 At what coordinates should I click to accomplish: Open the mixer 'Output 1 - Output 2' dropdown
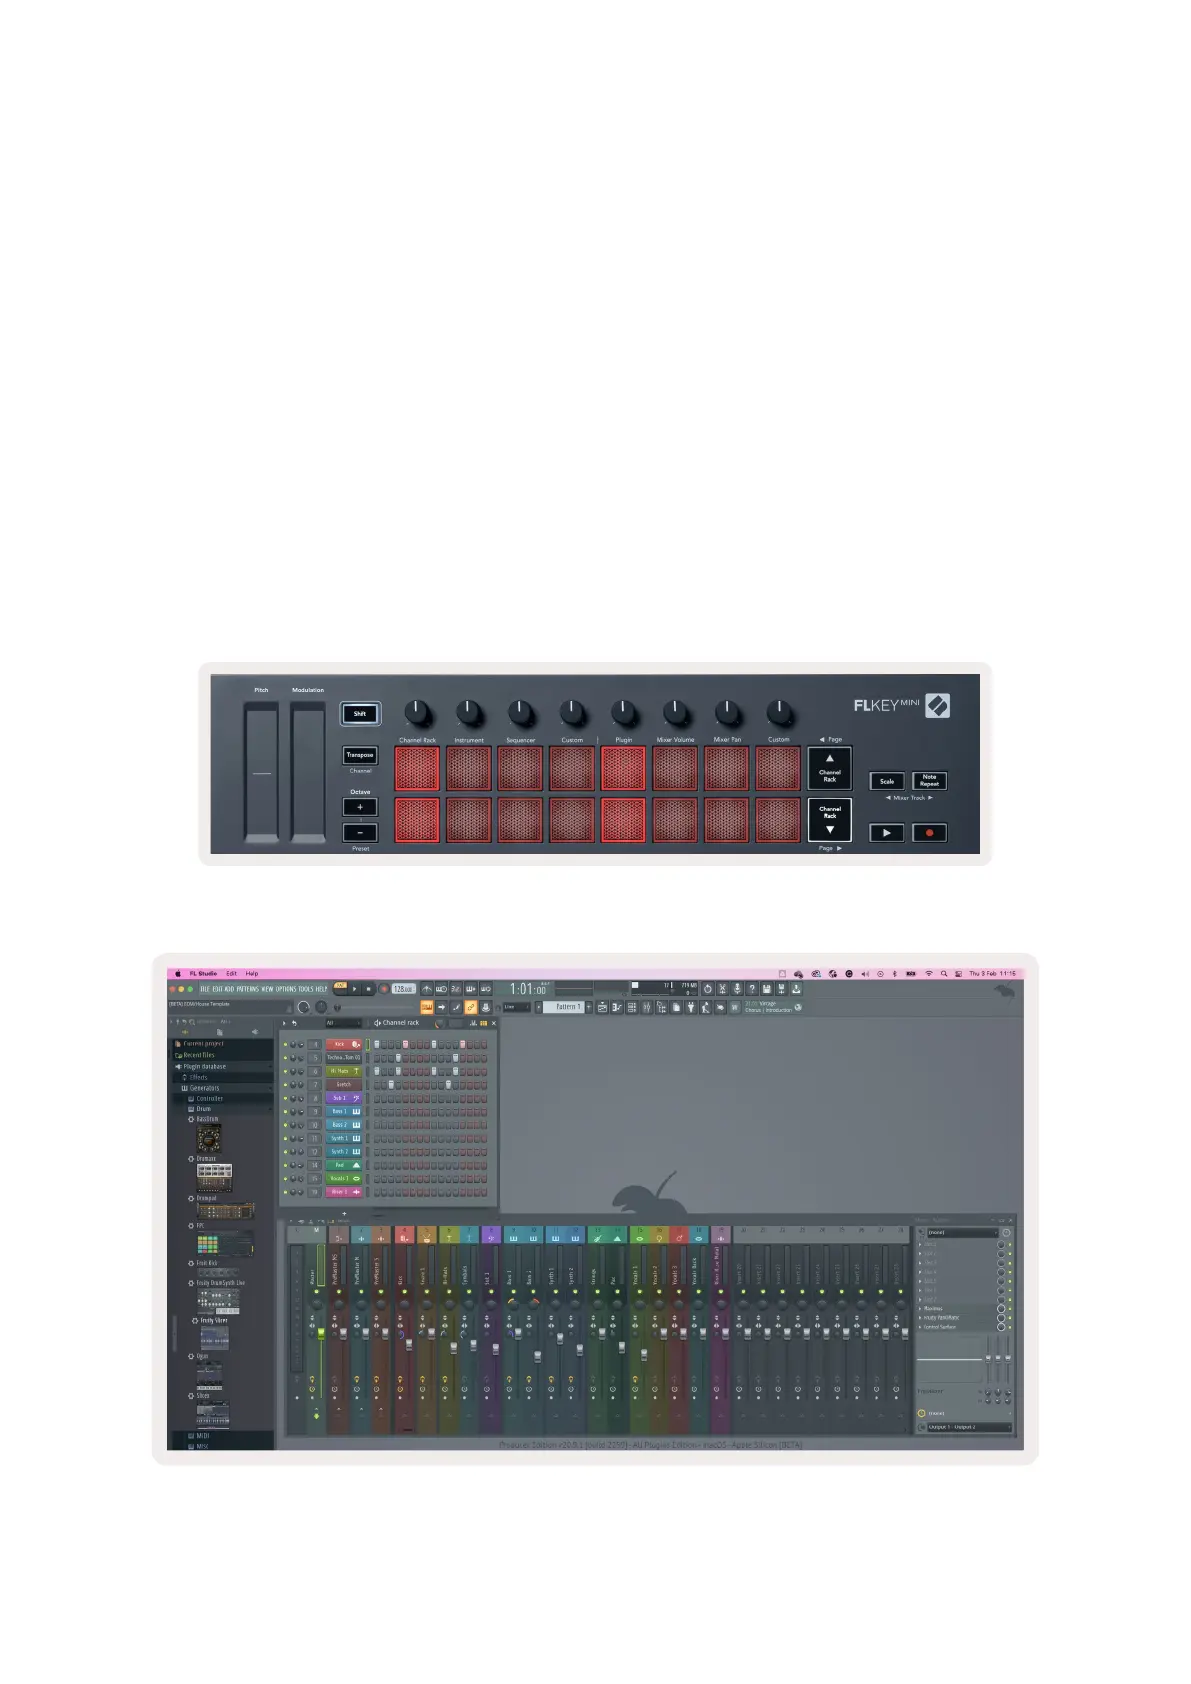tap(968, 1427)
